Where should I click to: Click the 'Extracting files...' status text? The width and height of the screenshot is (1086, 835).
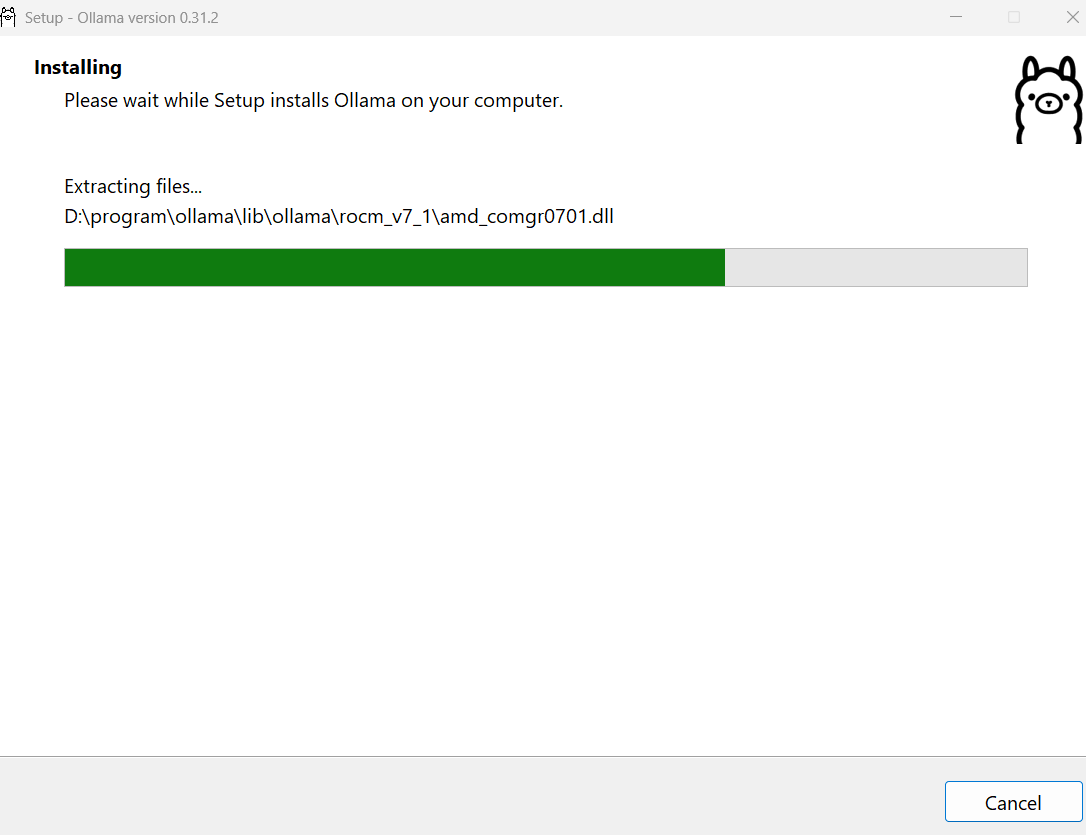[133, 186]
